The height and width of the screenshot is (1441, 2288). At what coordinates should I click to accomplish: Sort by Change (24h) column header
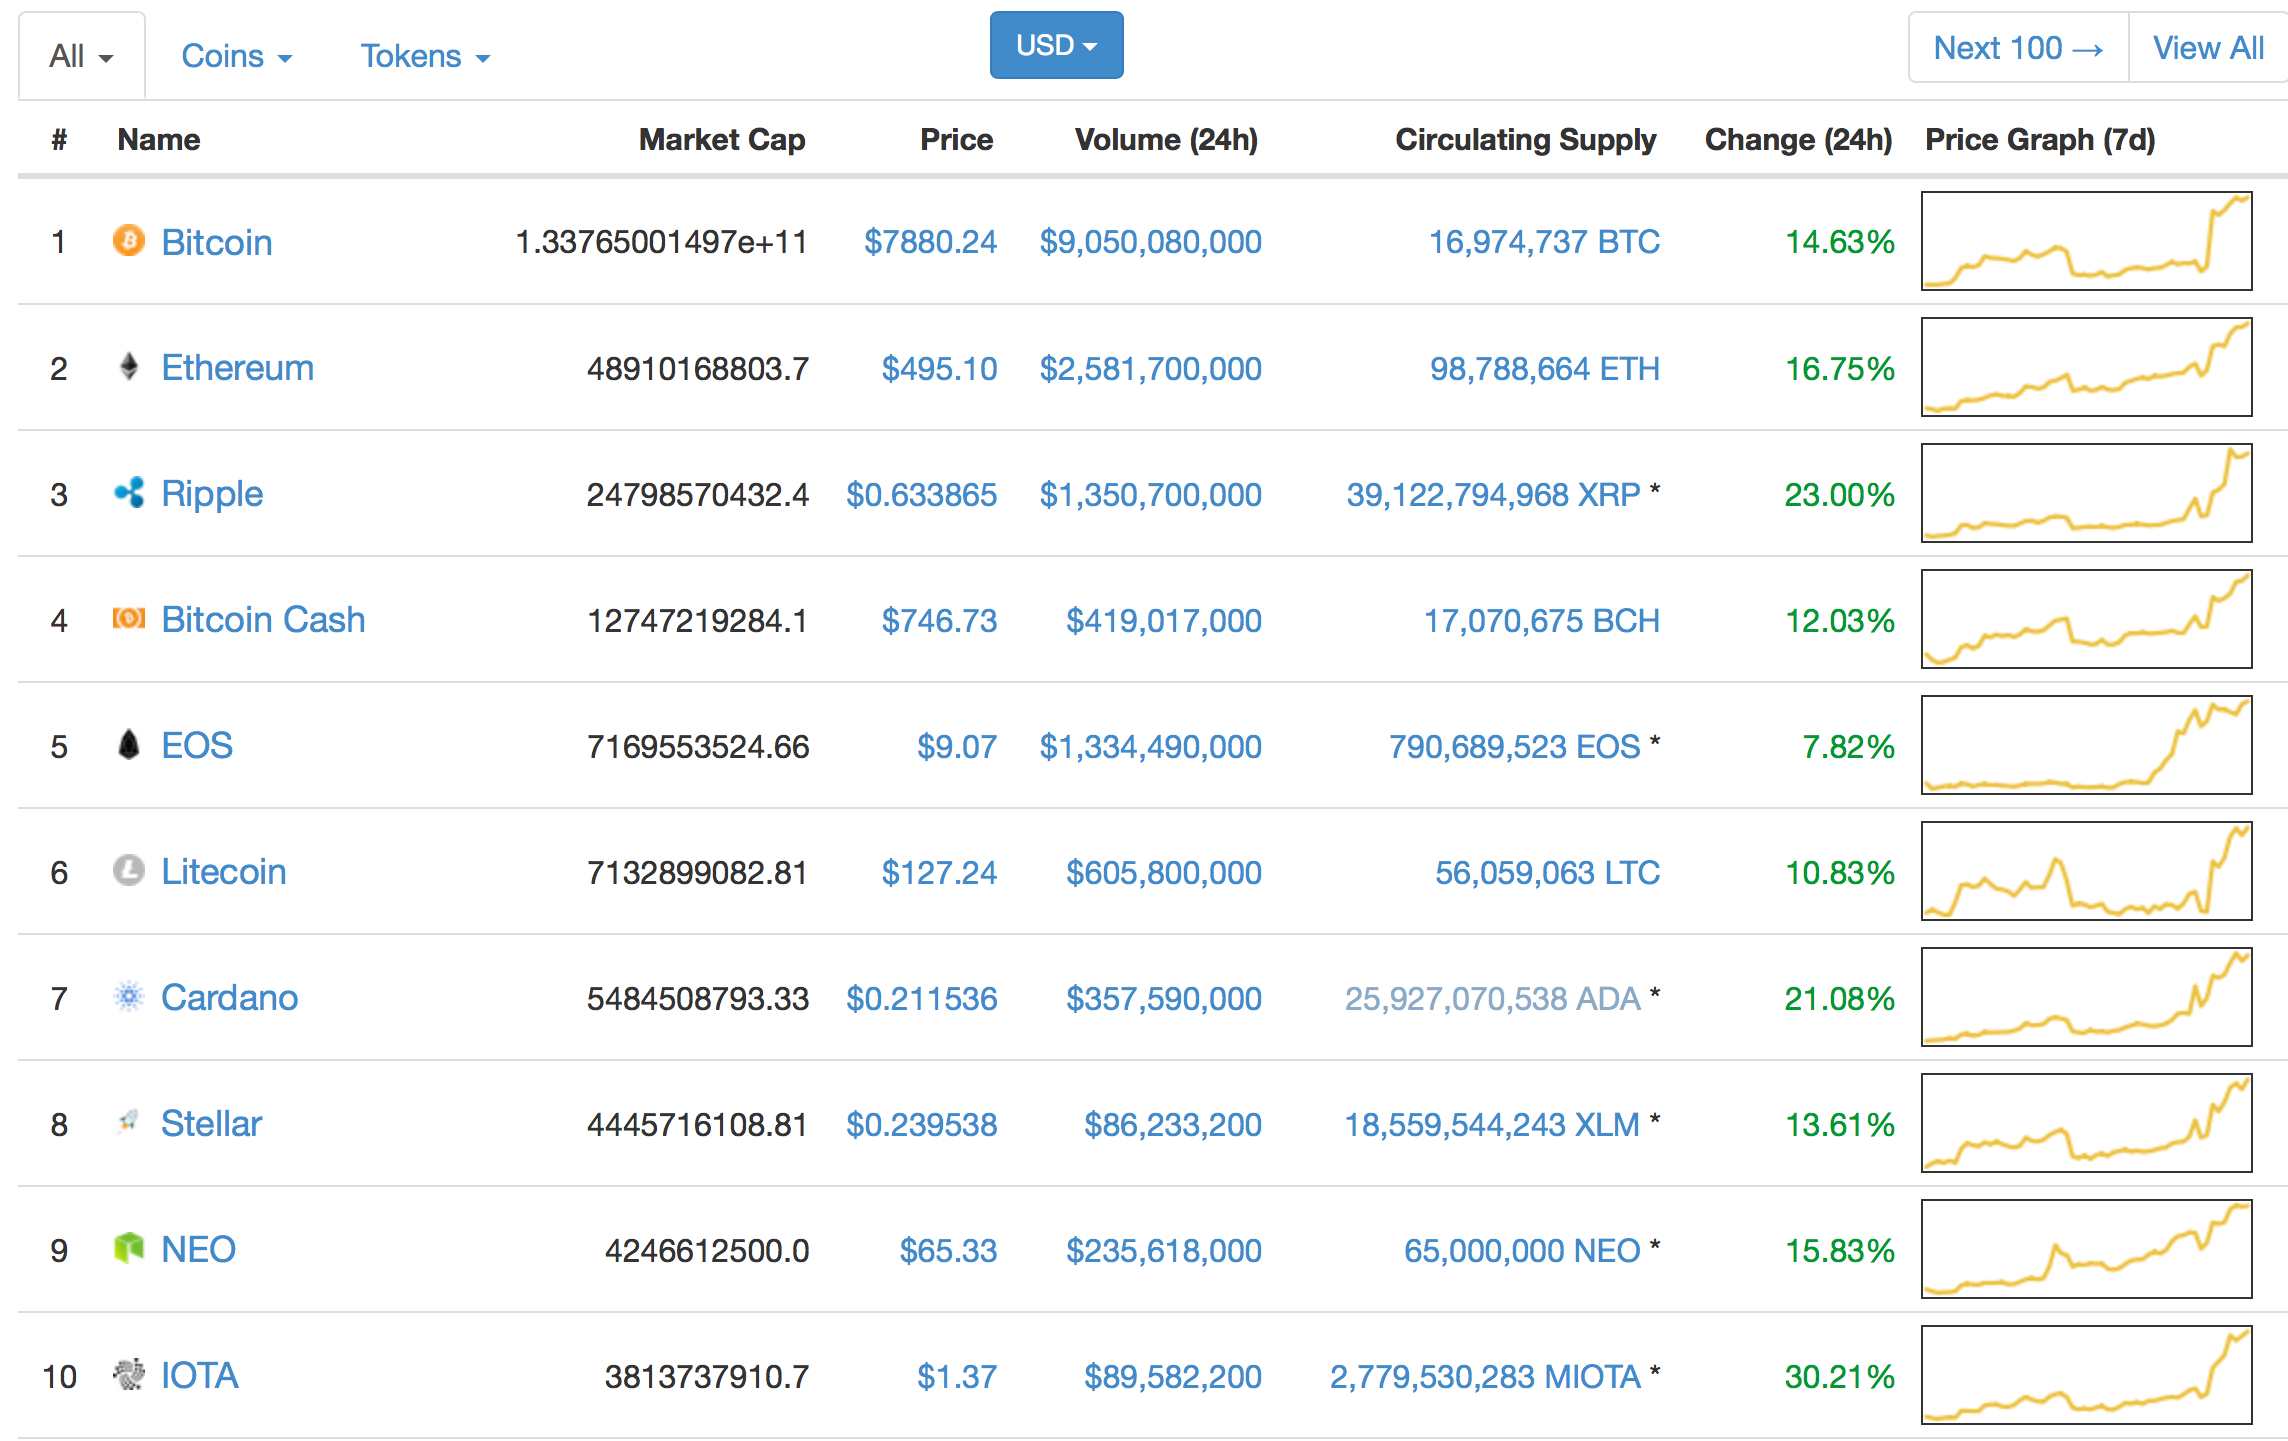1798,140
